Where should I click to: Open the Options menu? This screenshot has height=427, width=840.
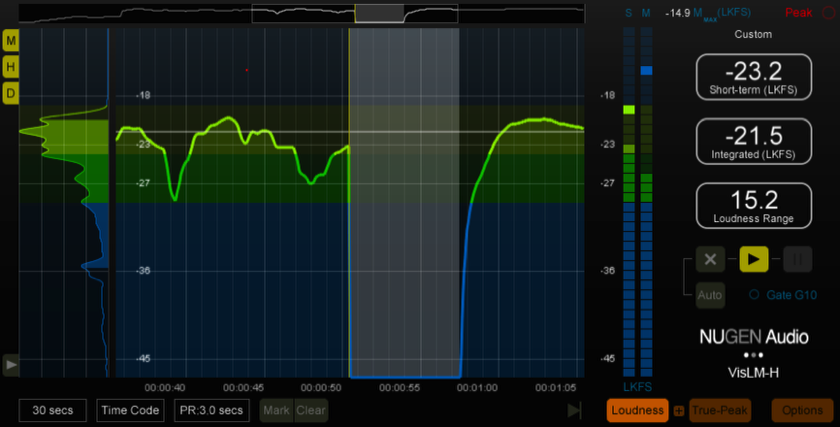[x=802, y=410]
